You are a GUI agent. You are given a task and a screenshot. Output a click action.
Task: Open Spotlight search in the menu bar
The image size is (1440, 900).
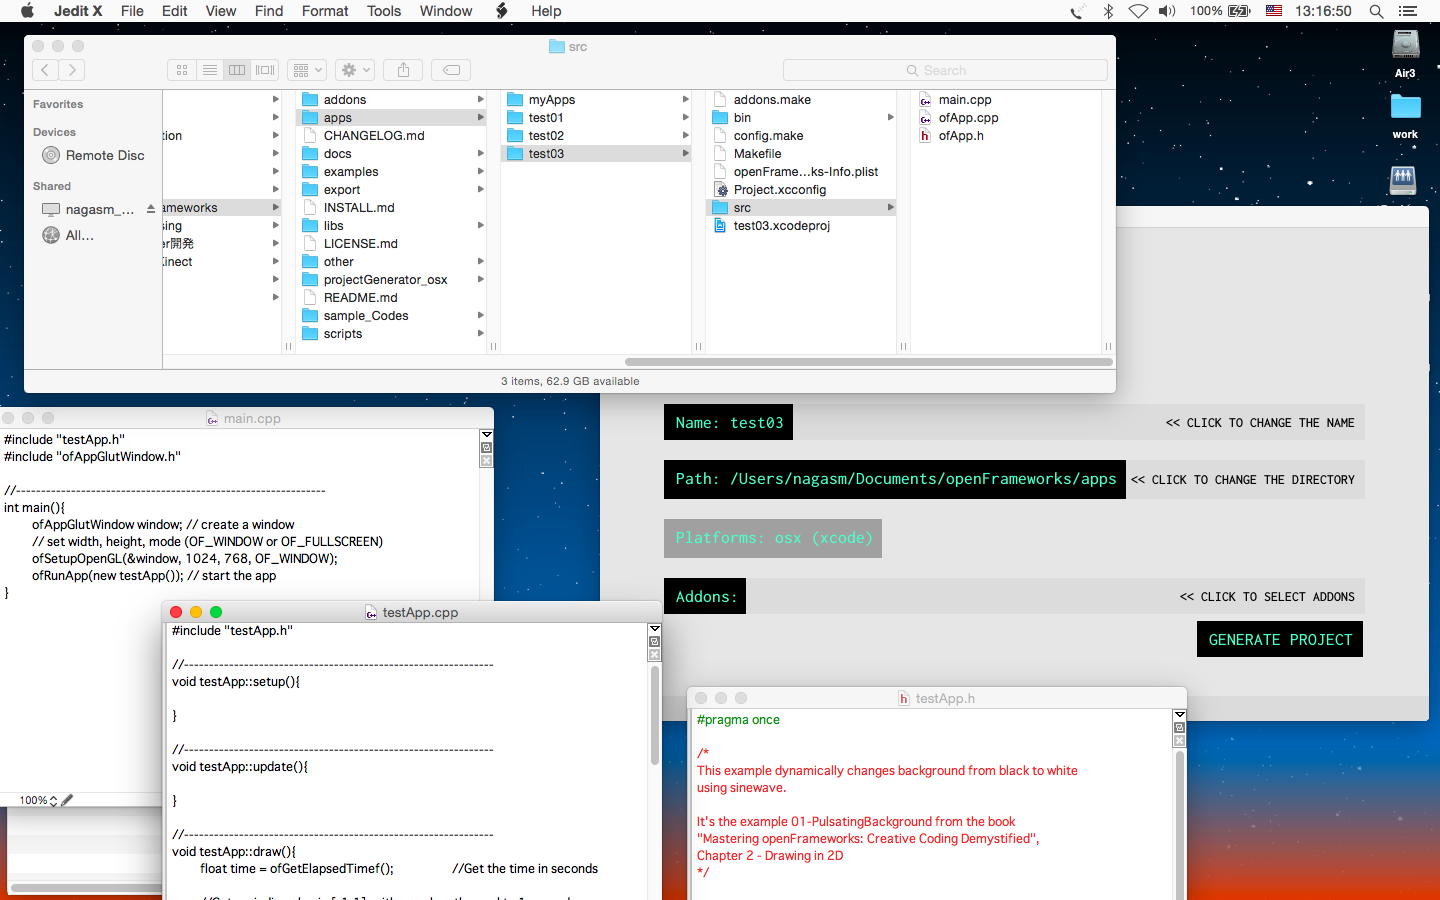pyautogui.click(x=1376, y=11)
